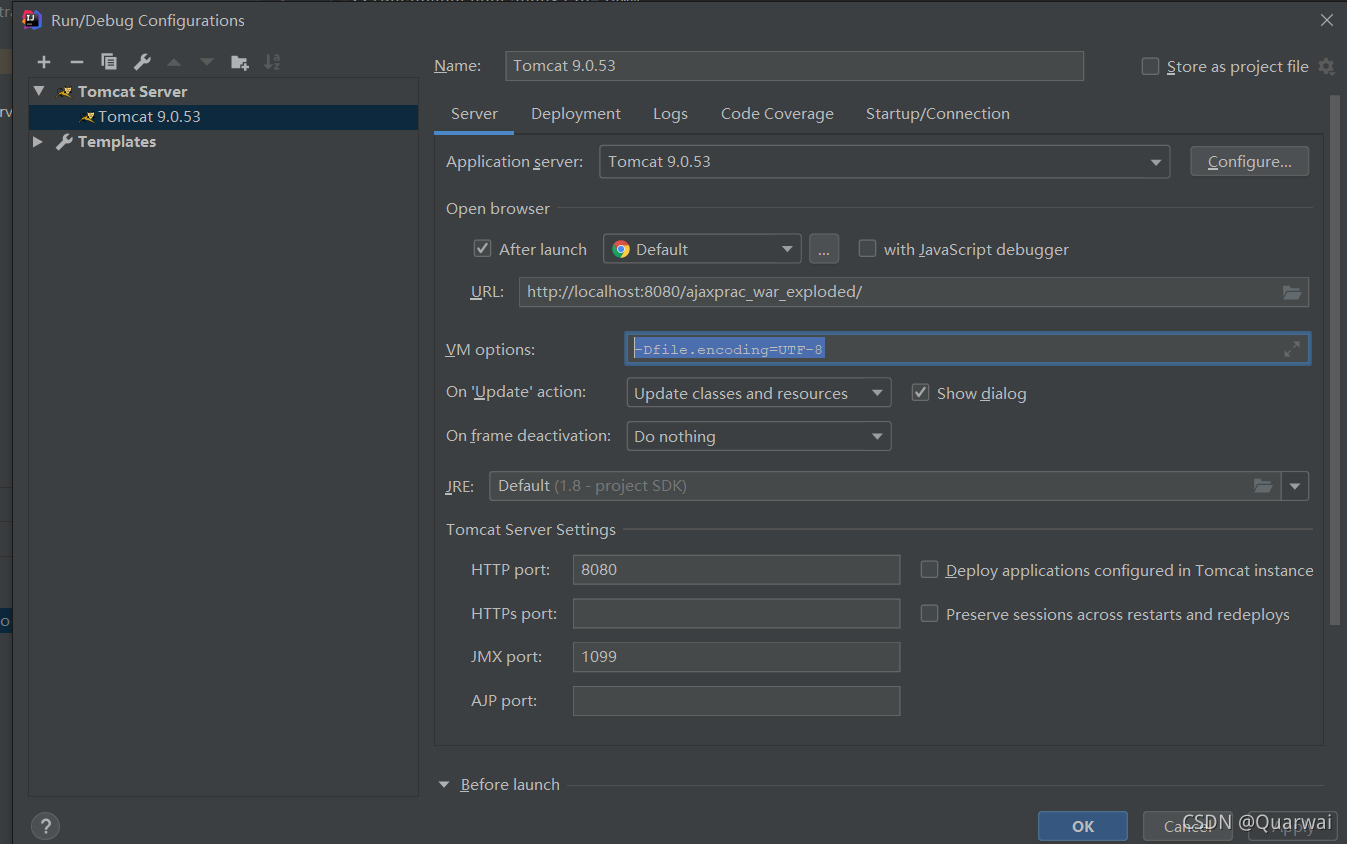Click the HTTPs port field
The width and height of the screenshot is (1347, 844).
736,614
